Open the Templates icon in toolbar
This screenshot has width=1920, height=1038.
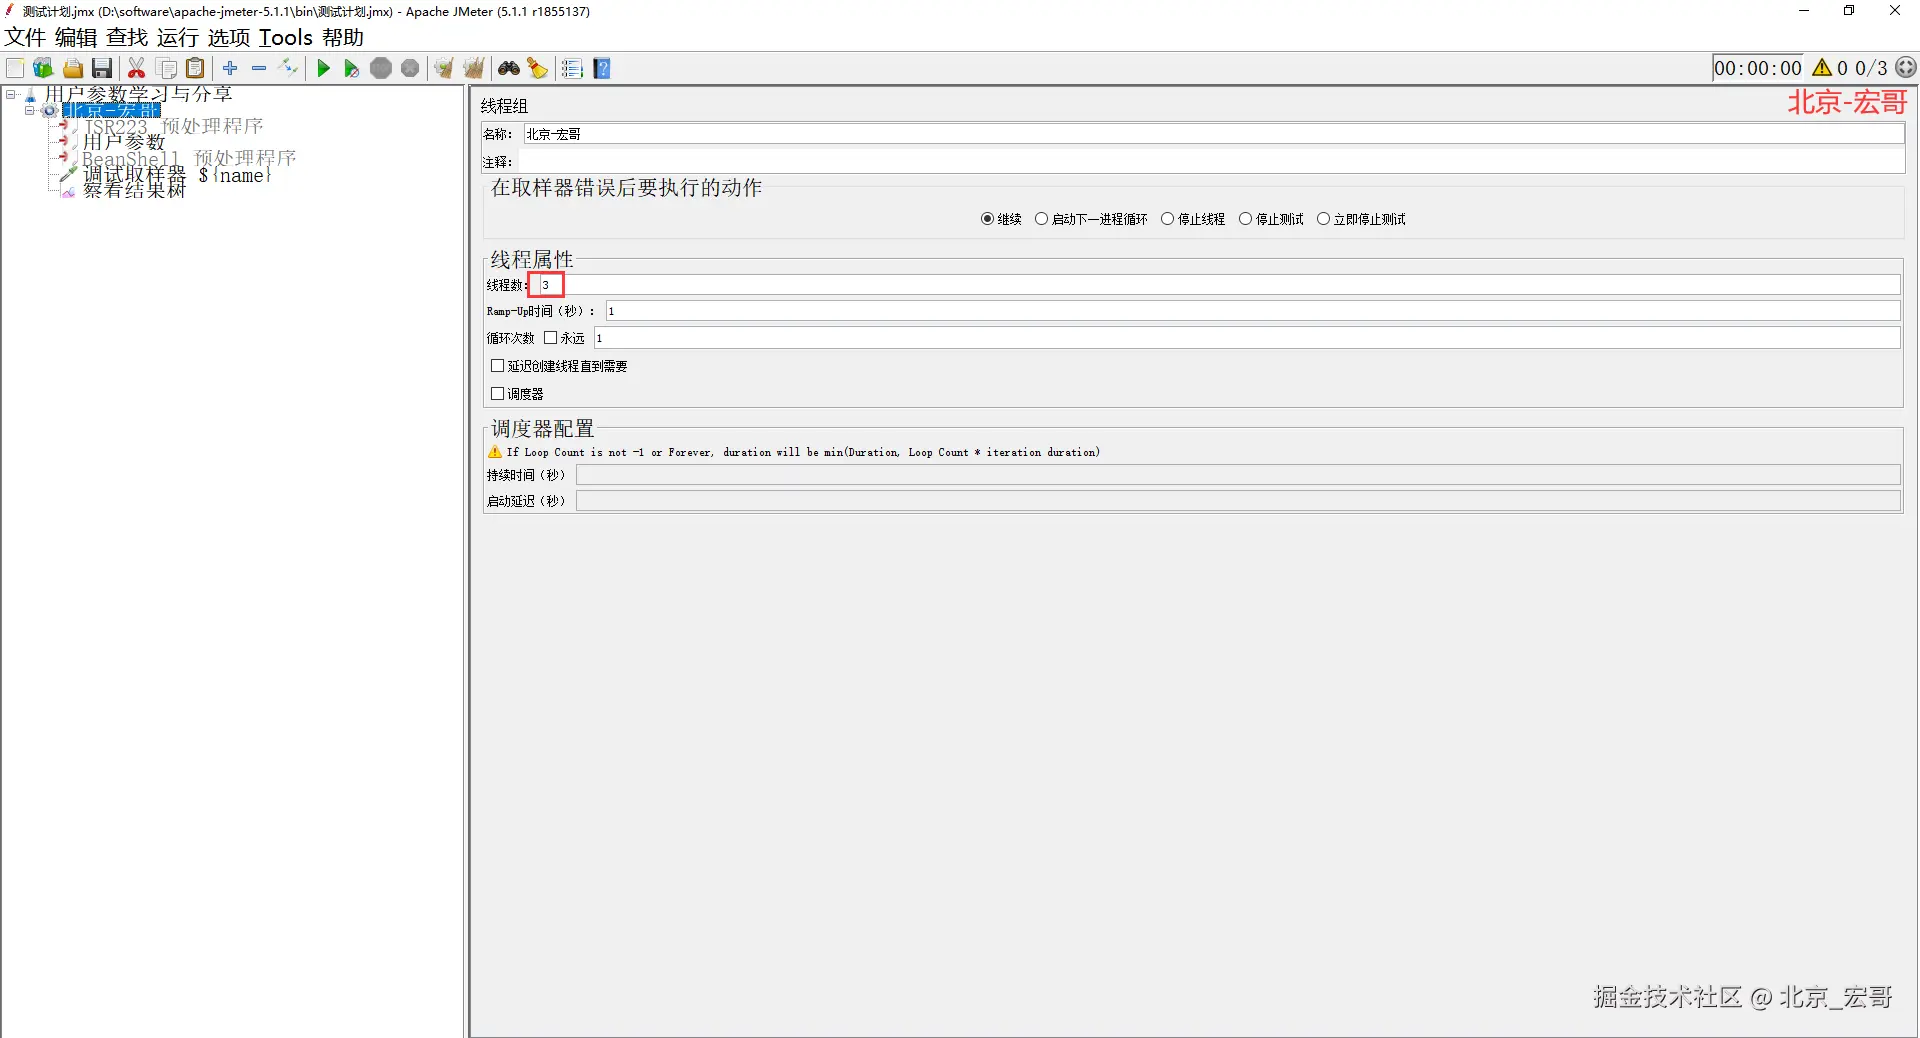coord(43,68)
